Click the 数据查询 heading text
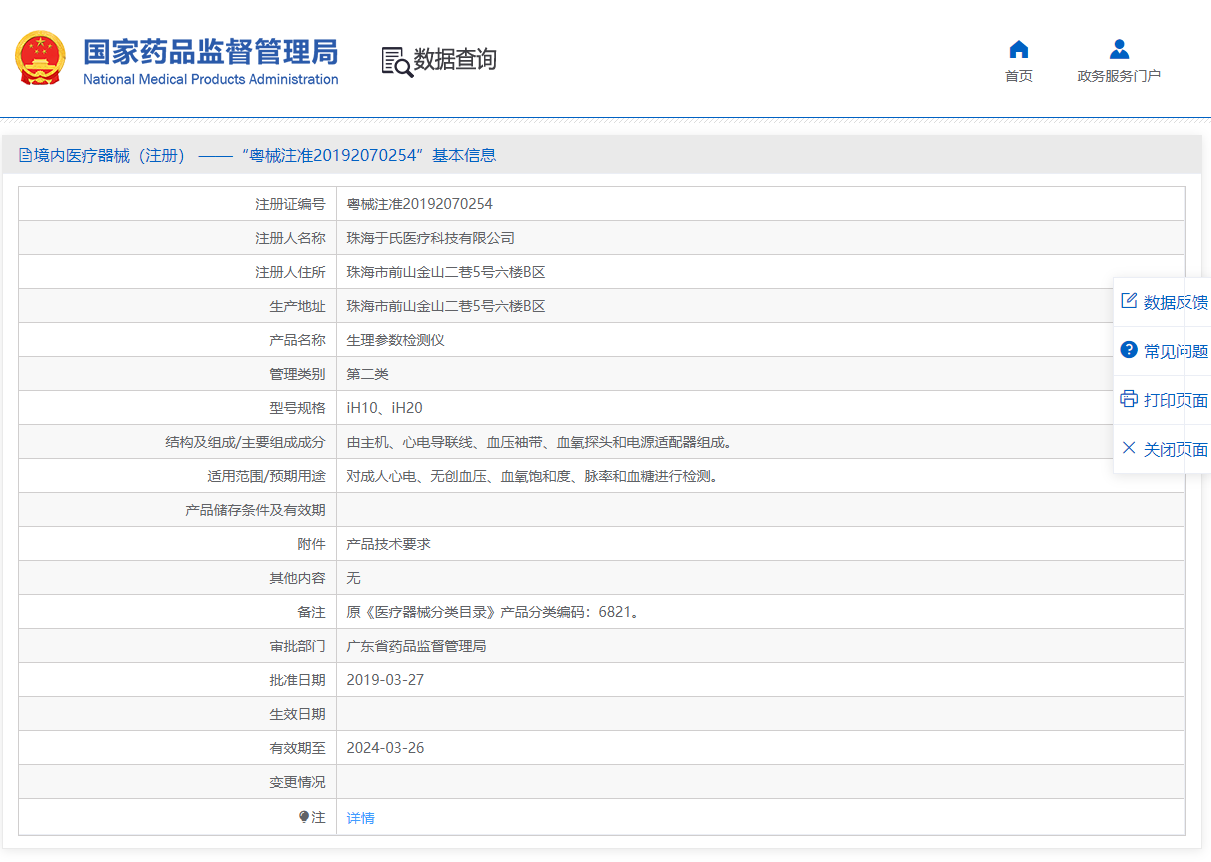1211x862 pixels. 455,60
